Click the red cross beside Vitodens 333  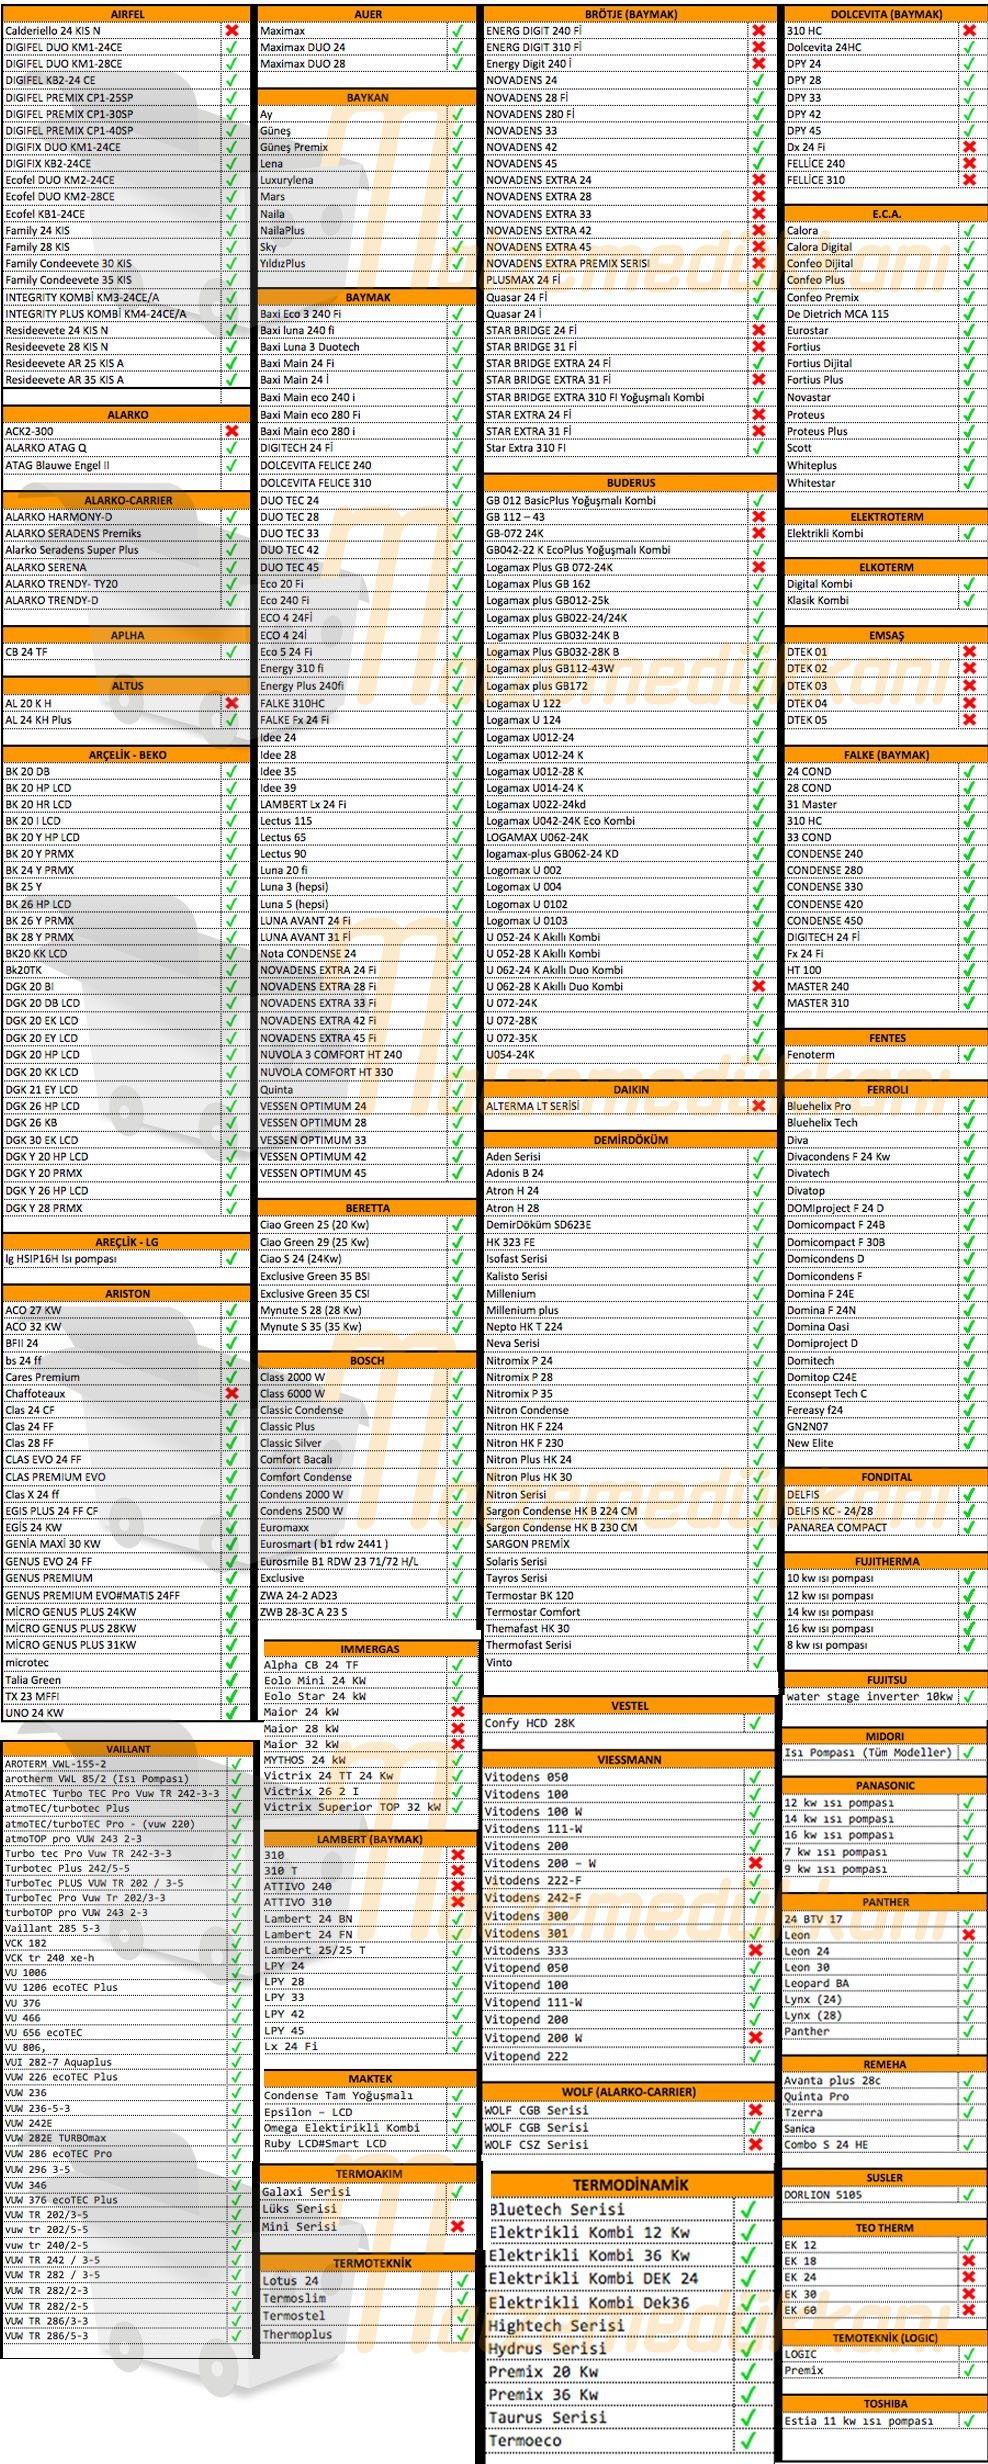[755, 1950]
